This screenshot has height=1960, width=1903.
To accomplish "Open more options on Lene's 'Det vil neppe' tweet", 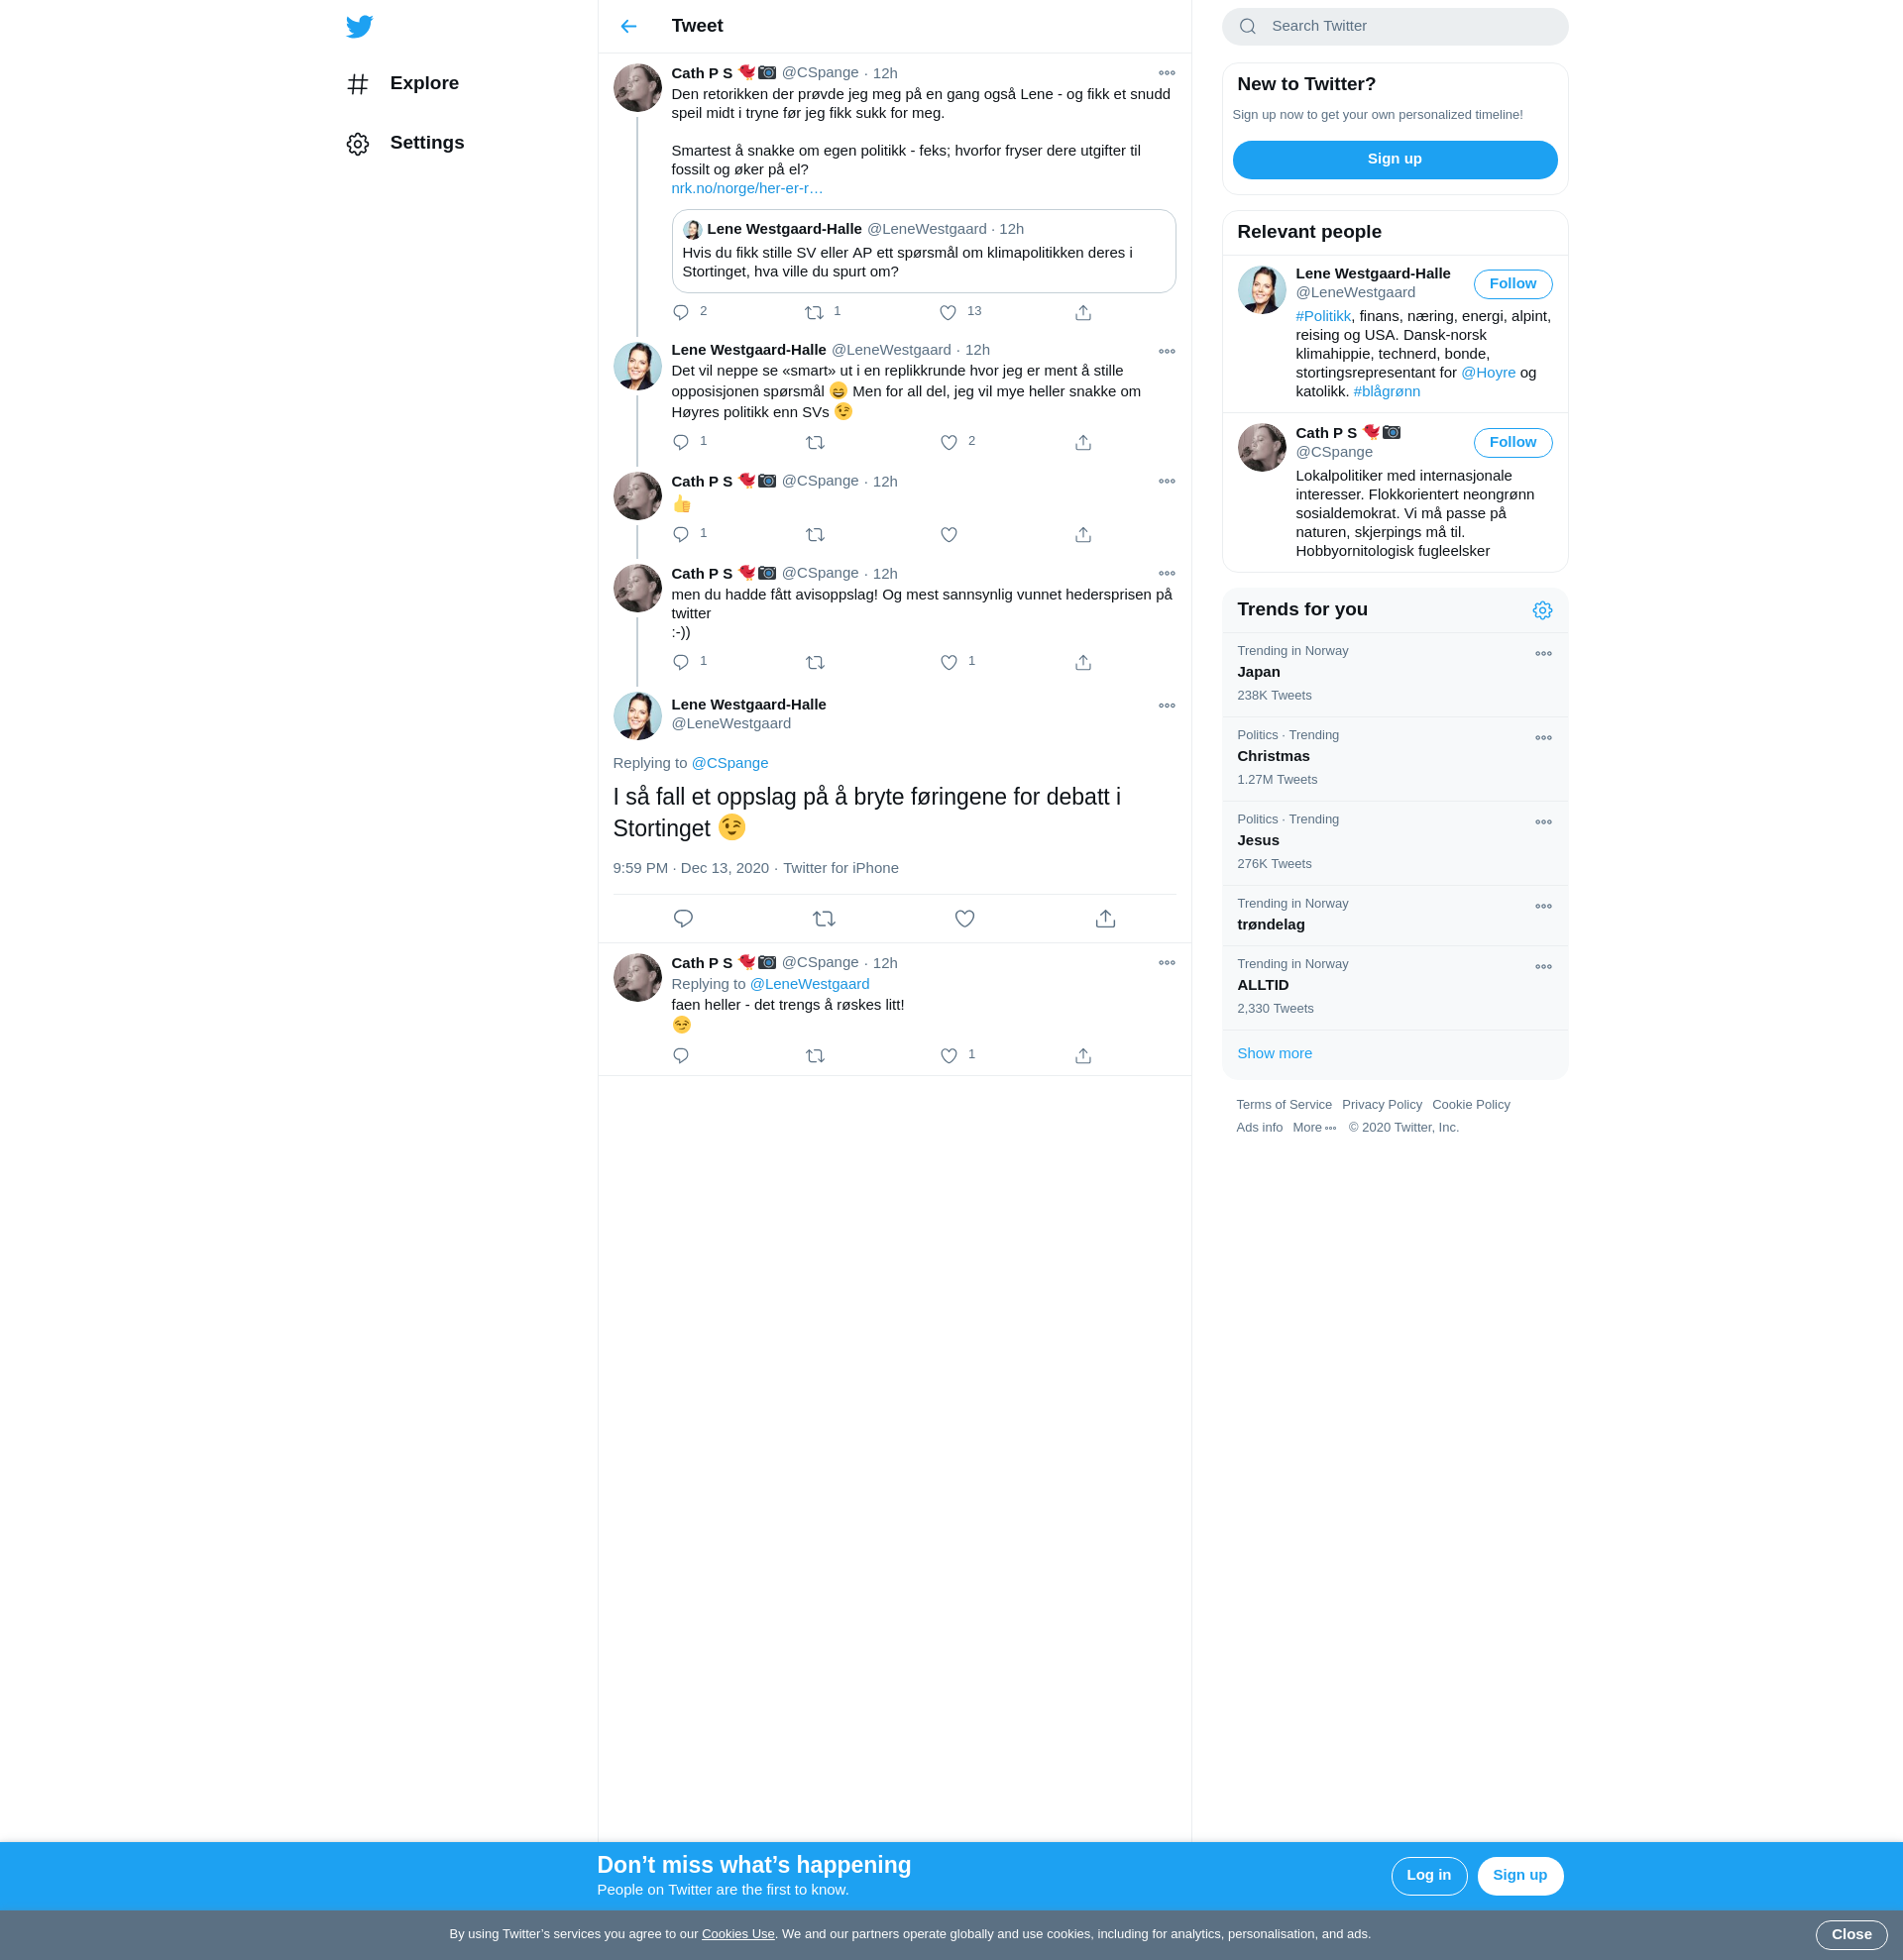I will [1166, 351].
